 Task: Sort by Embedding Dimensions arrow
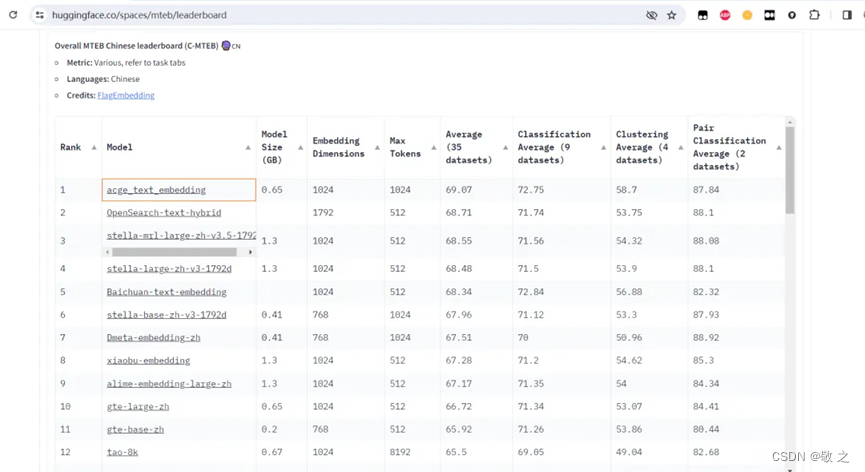coord(377,147)
